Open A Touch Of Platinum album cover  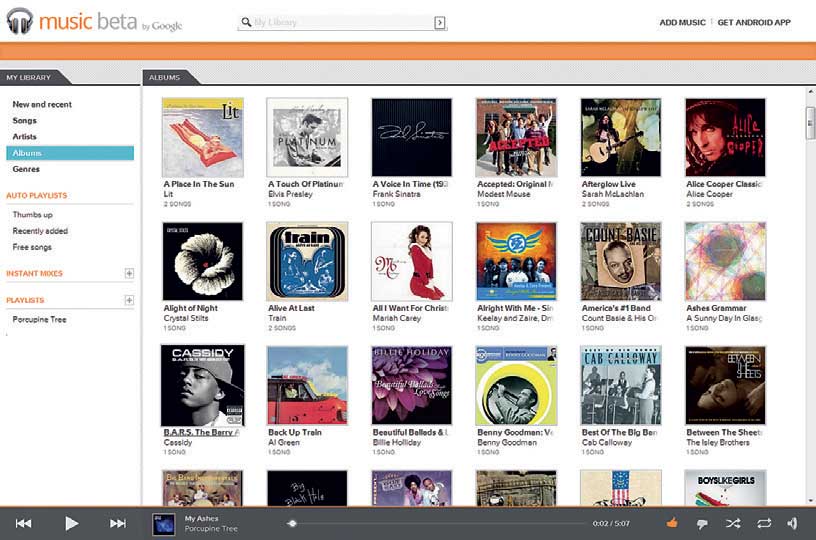307,137
